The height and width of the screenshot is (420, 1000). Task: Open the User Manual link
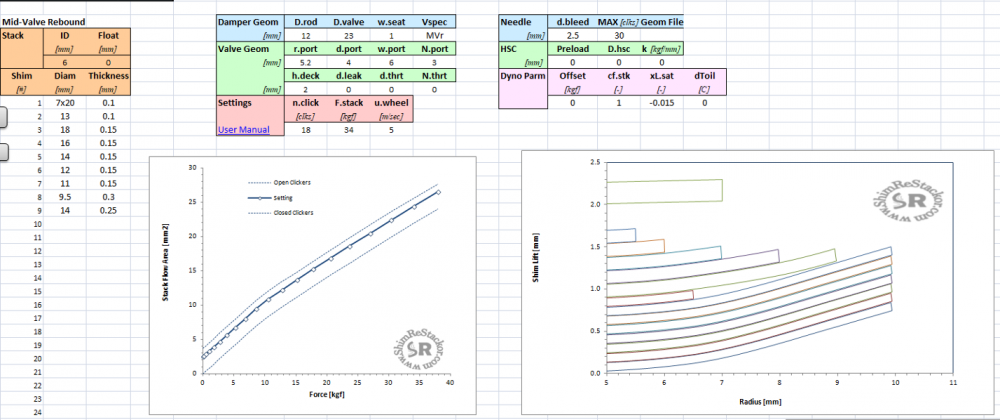(243, 129)
